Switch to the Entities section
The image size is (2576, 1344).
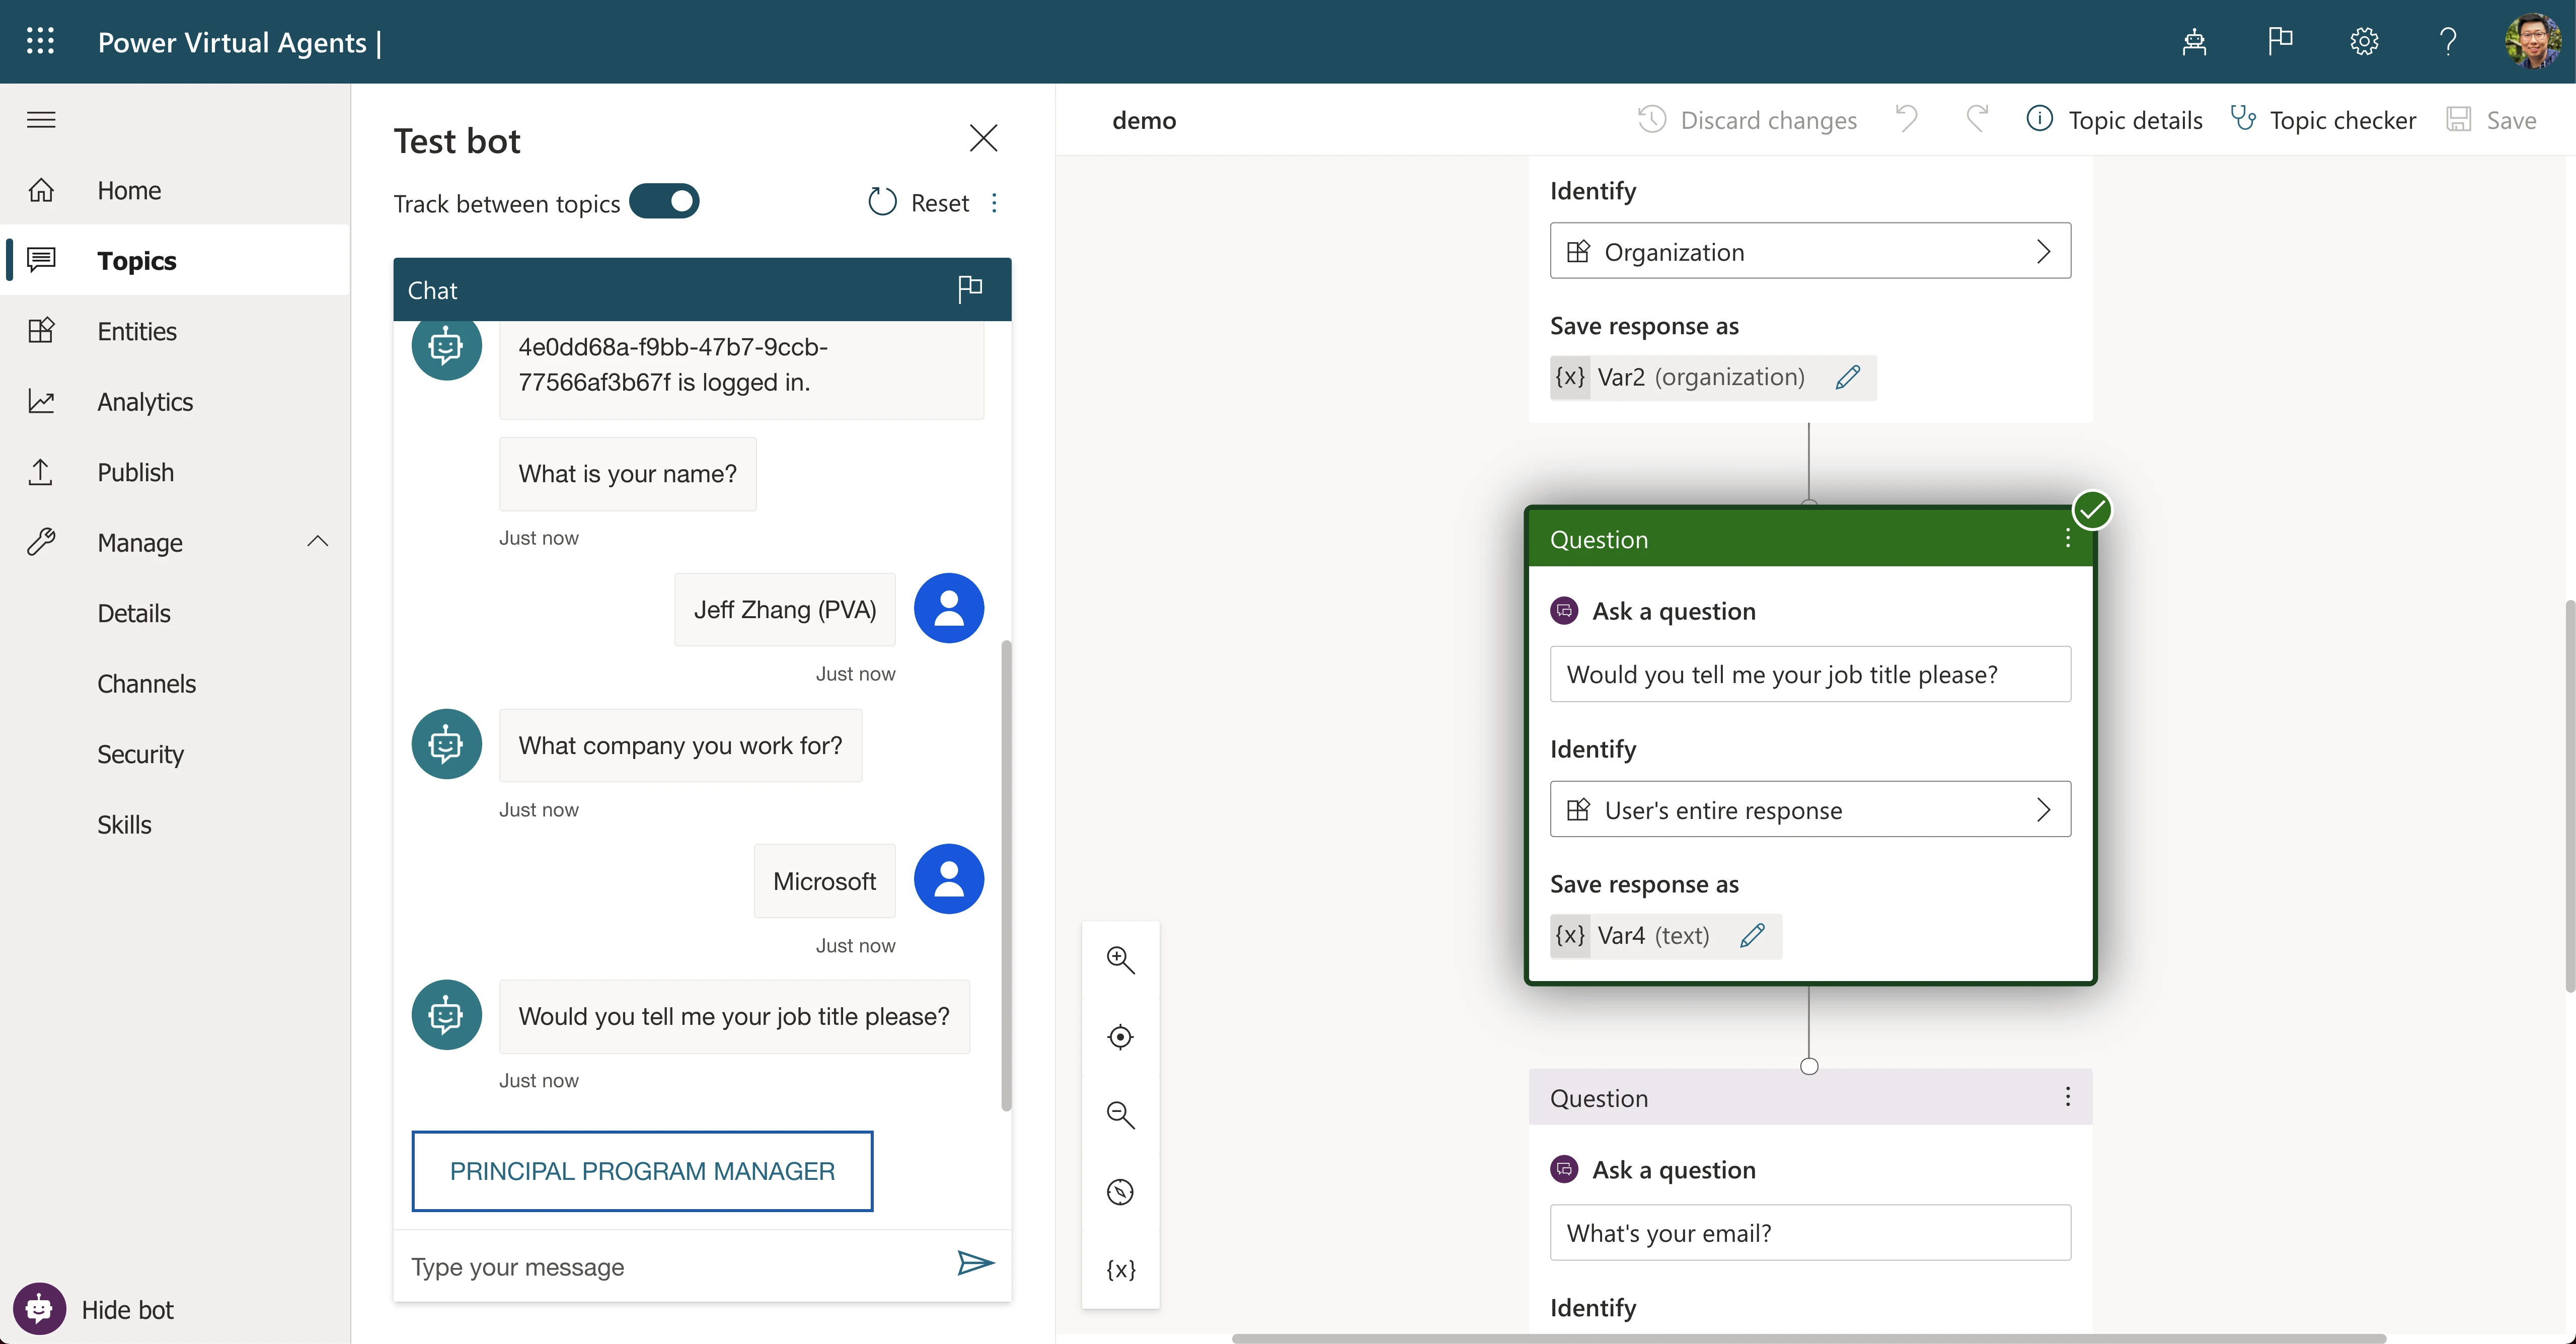[137, 331]
